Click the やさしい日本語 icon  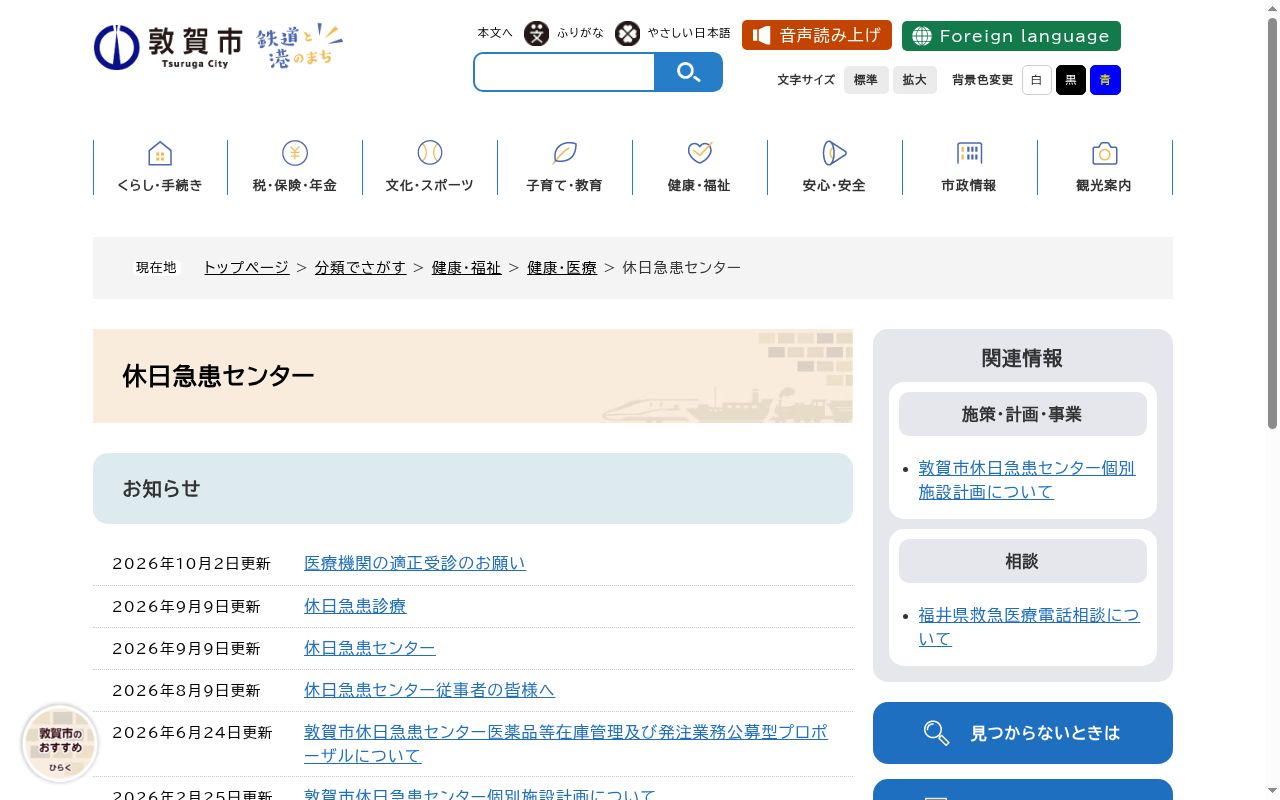tap(627, 34)
